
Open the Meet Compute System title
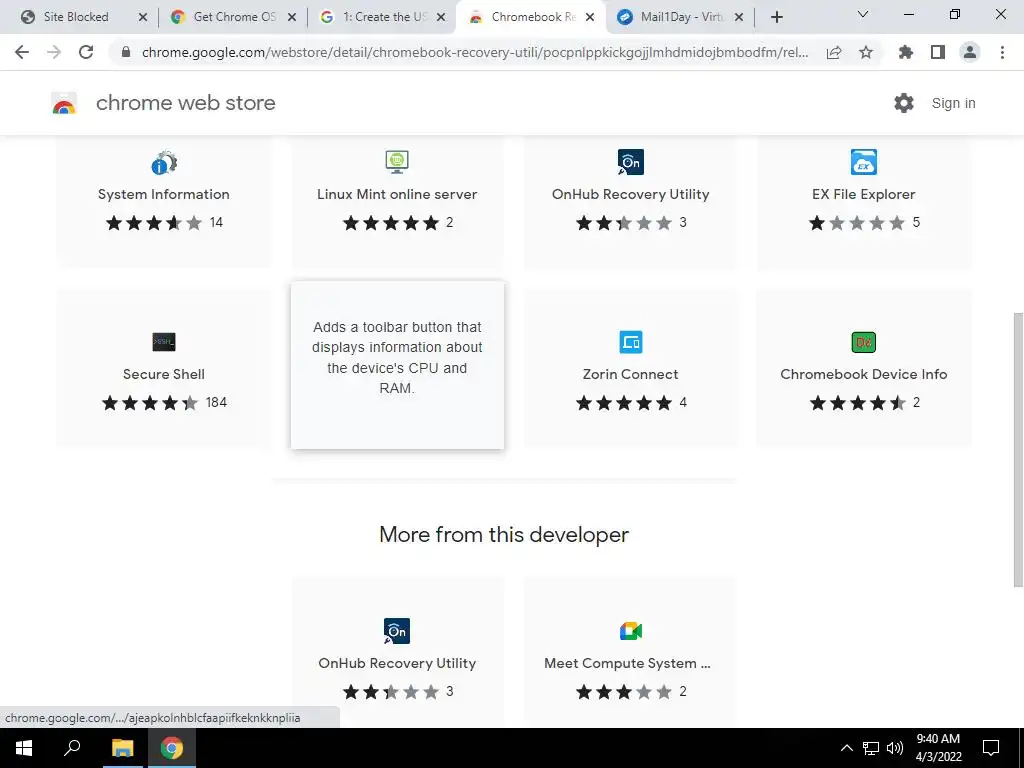point(627,663)
